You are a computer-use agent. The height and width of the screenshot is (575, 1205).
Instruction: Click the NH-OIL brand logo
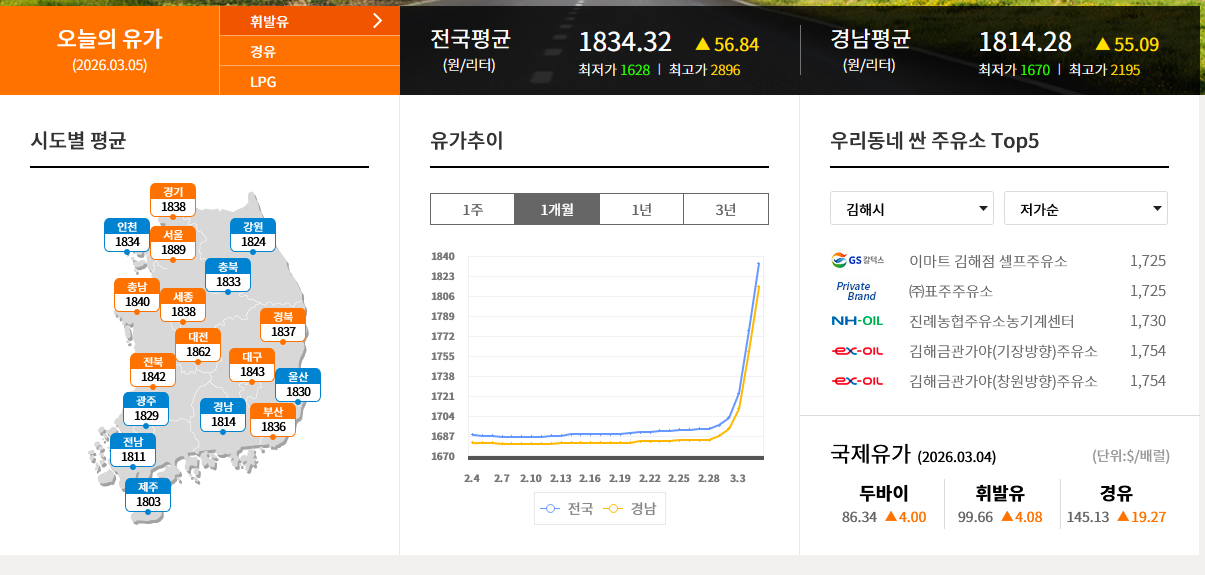(857, 321)
